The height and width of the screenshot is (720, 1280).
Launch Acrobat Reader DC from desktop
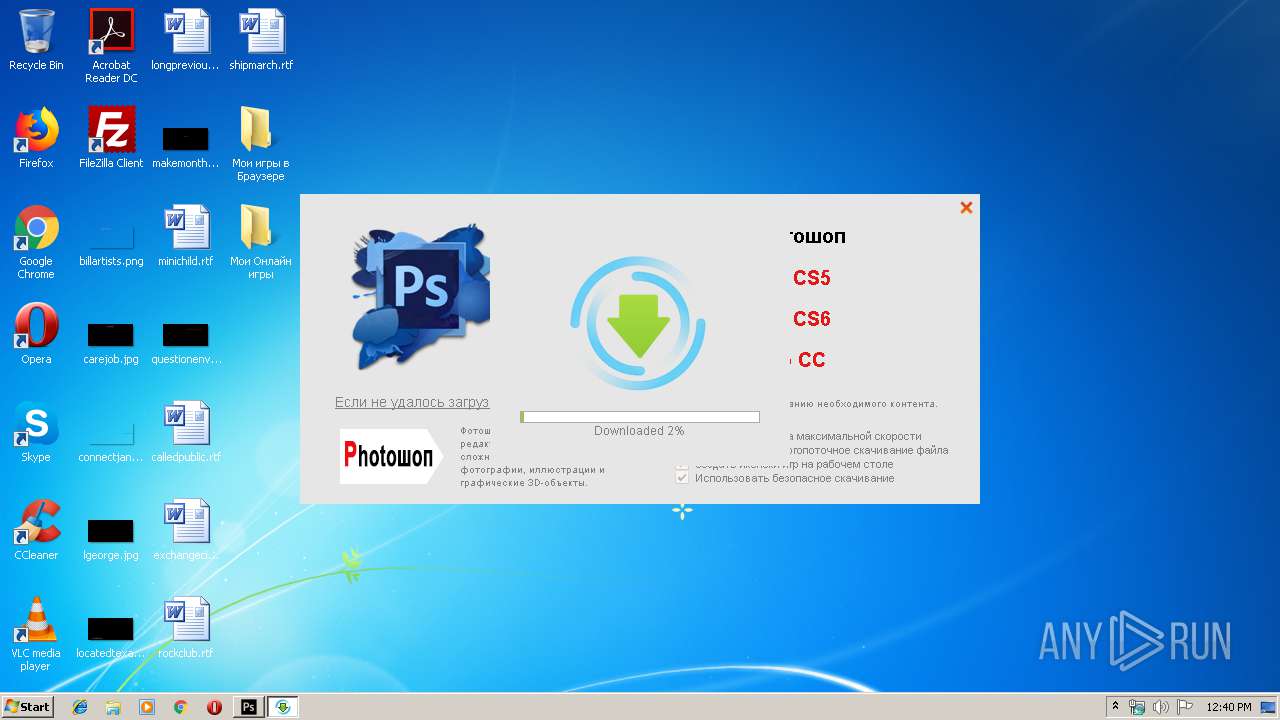(111, 45)
